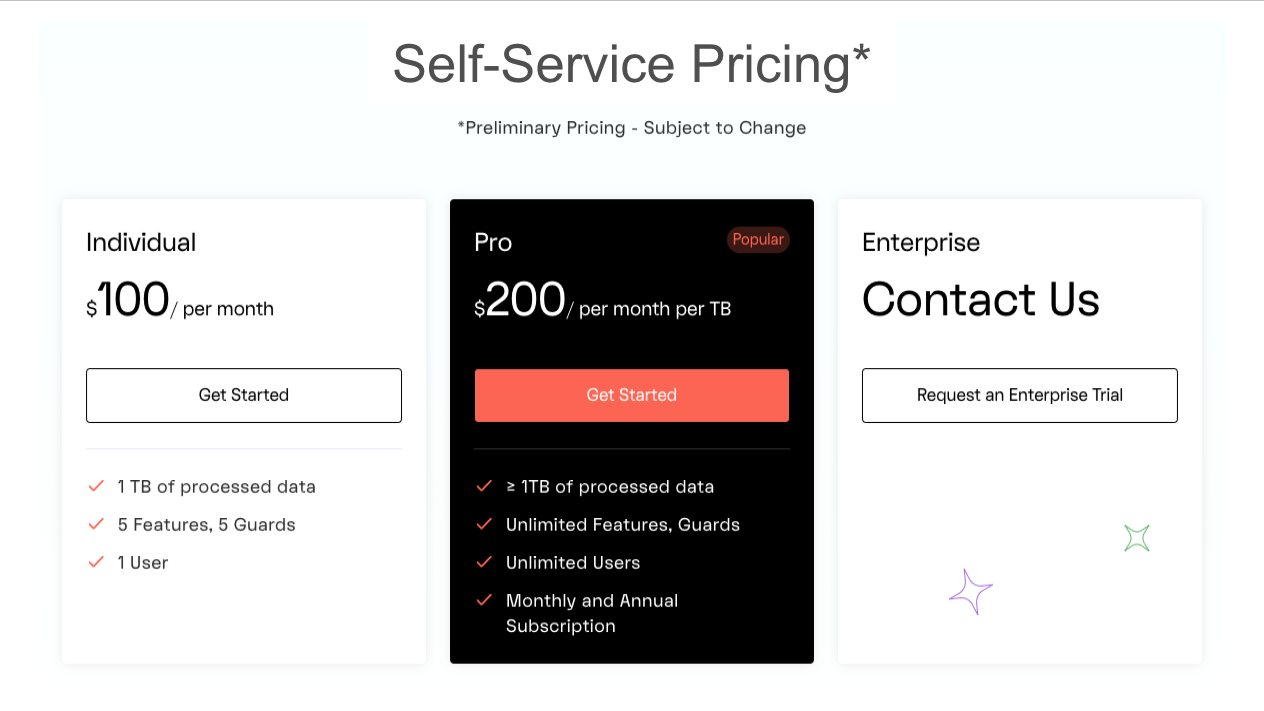Click checkmark beside 1 TB of processed data

pyautogui.click(x=96, y=486)
